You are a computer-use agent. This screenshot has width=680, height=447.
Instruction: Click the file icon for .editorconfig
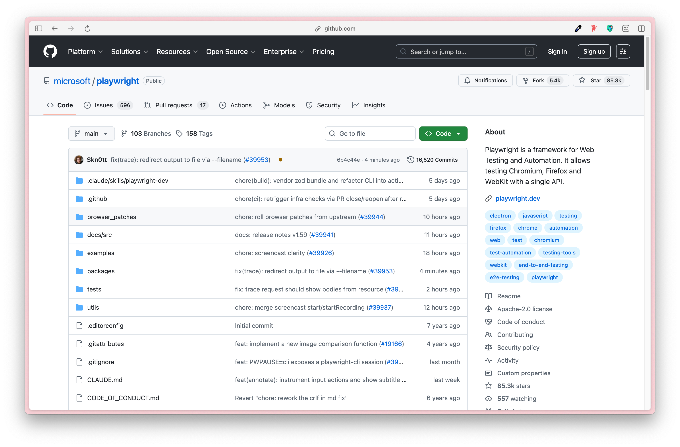click(79, 325)
